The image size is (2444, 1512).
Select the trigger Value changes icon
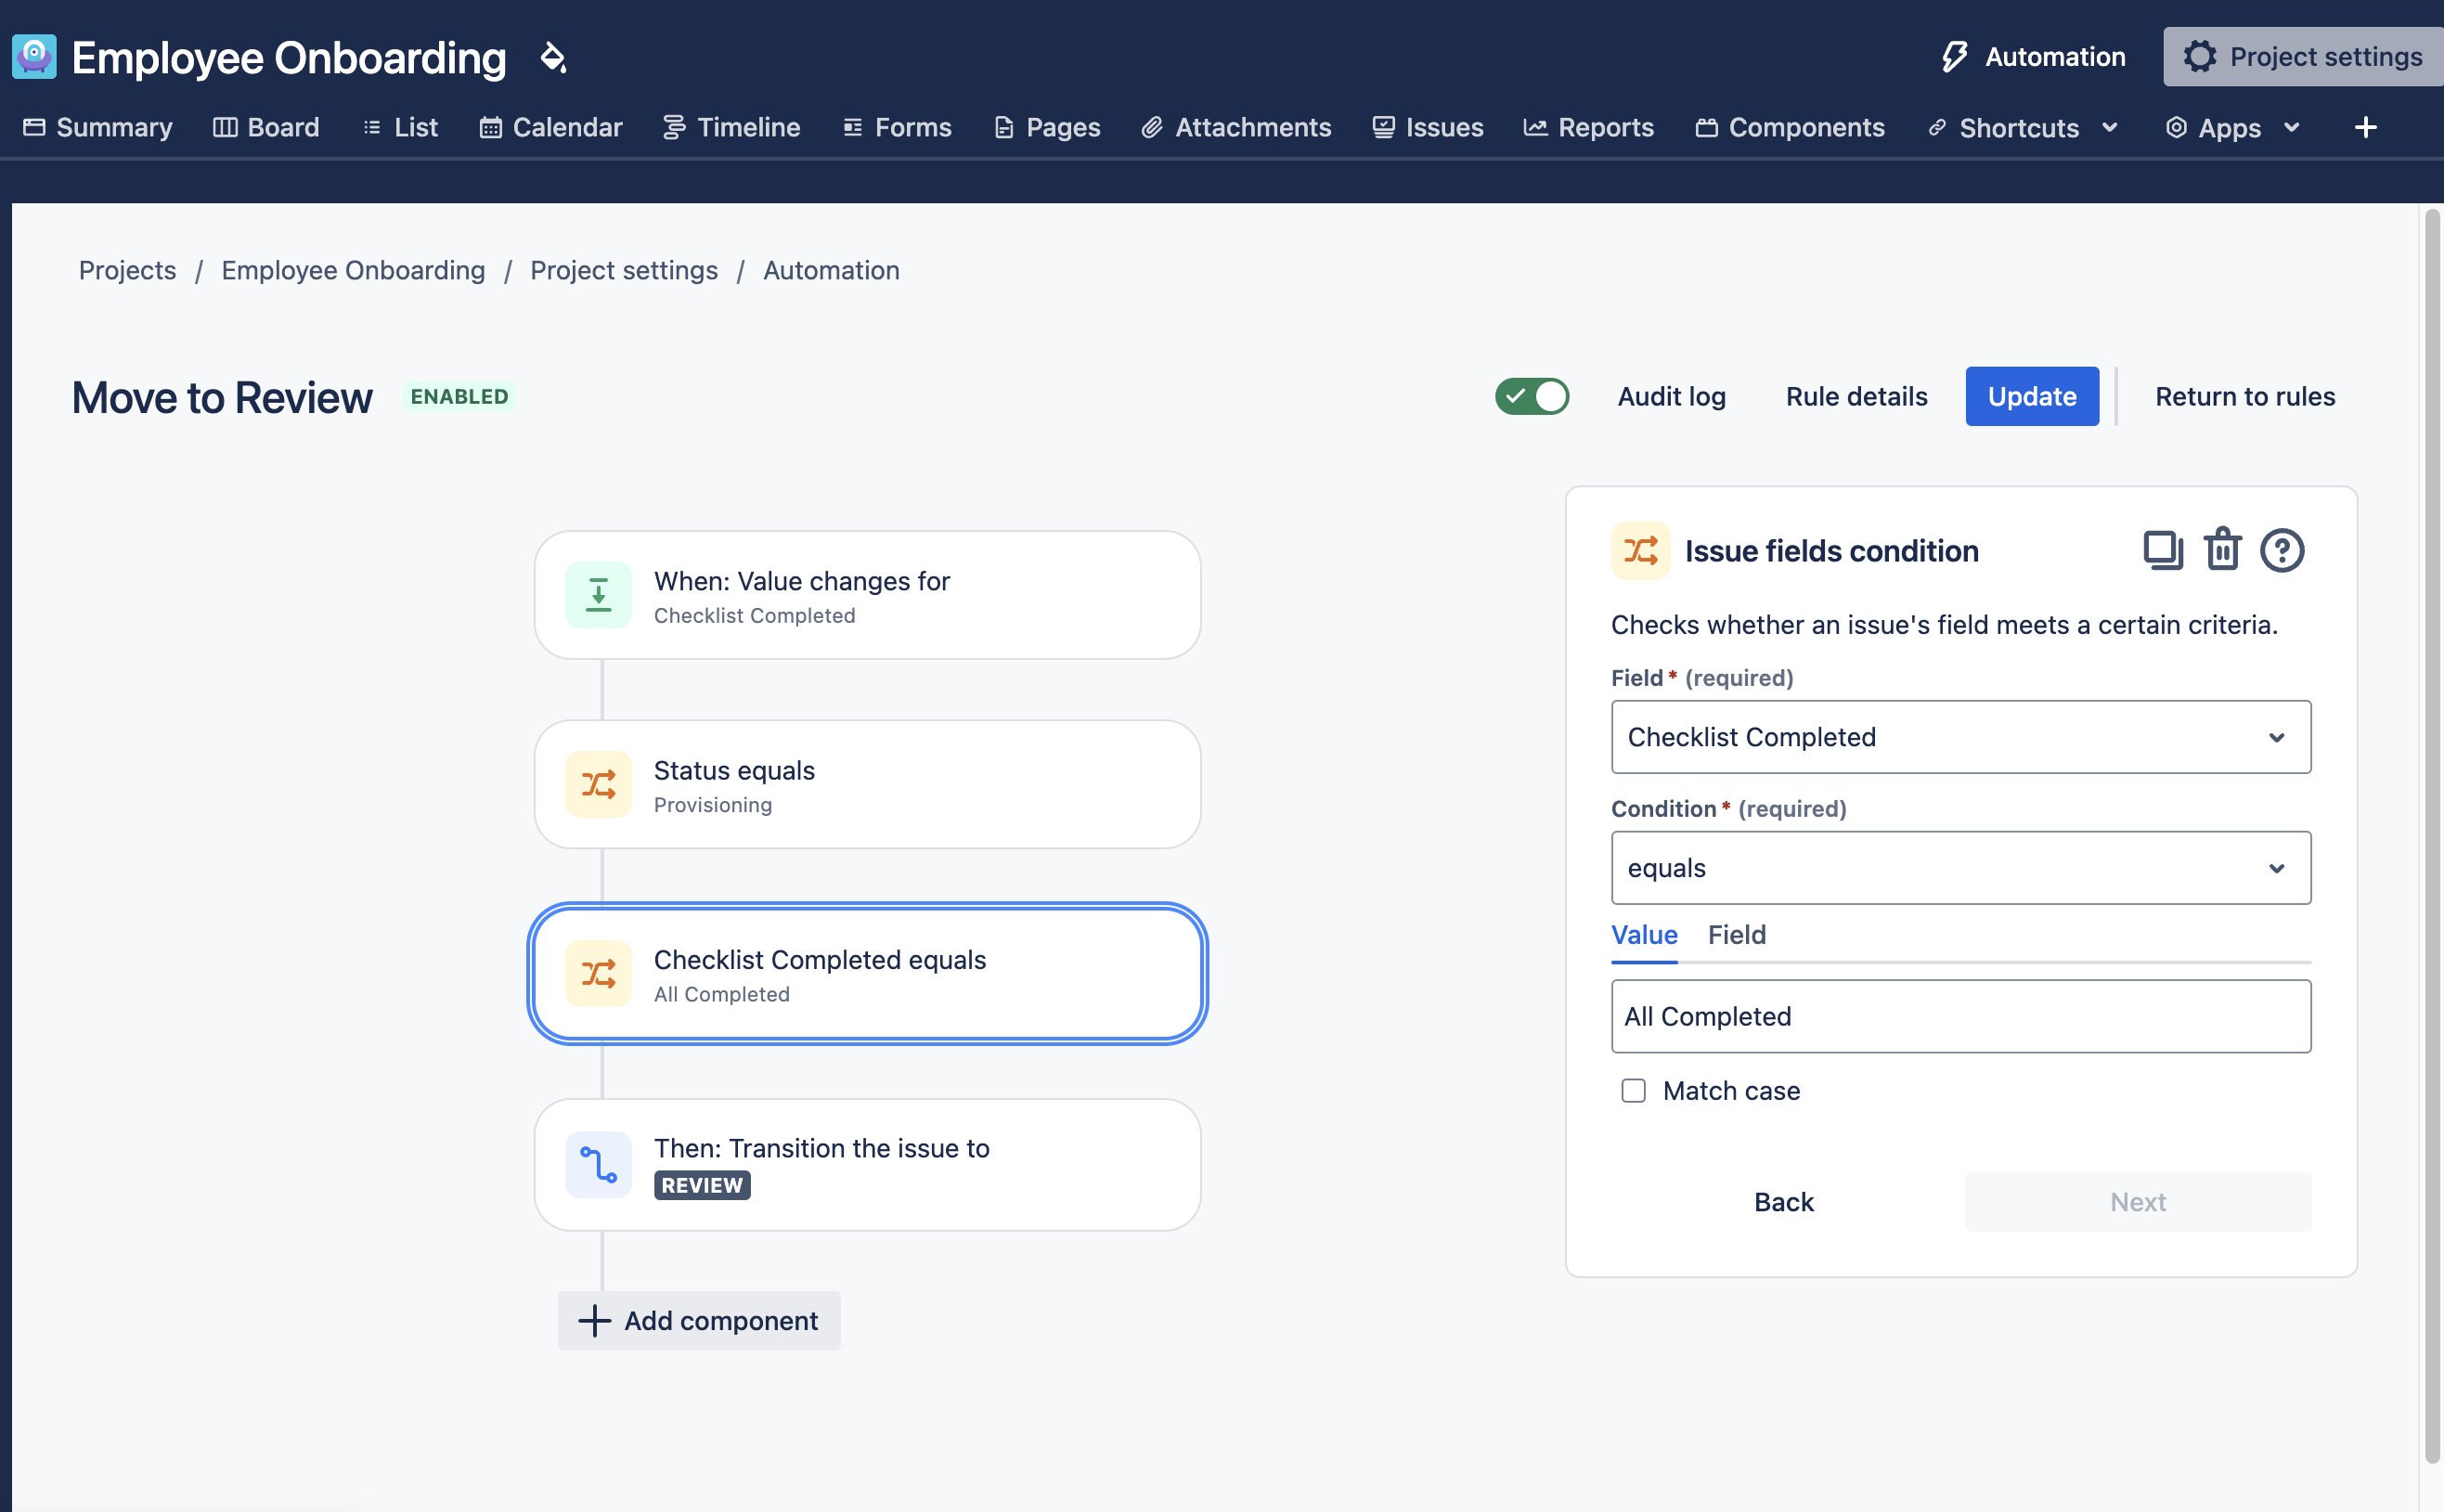[x=598, y=595]
